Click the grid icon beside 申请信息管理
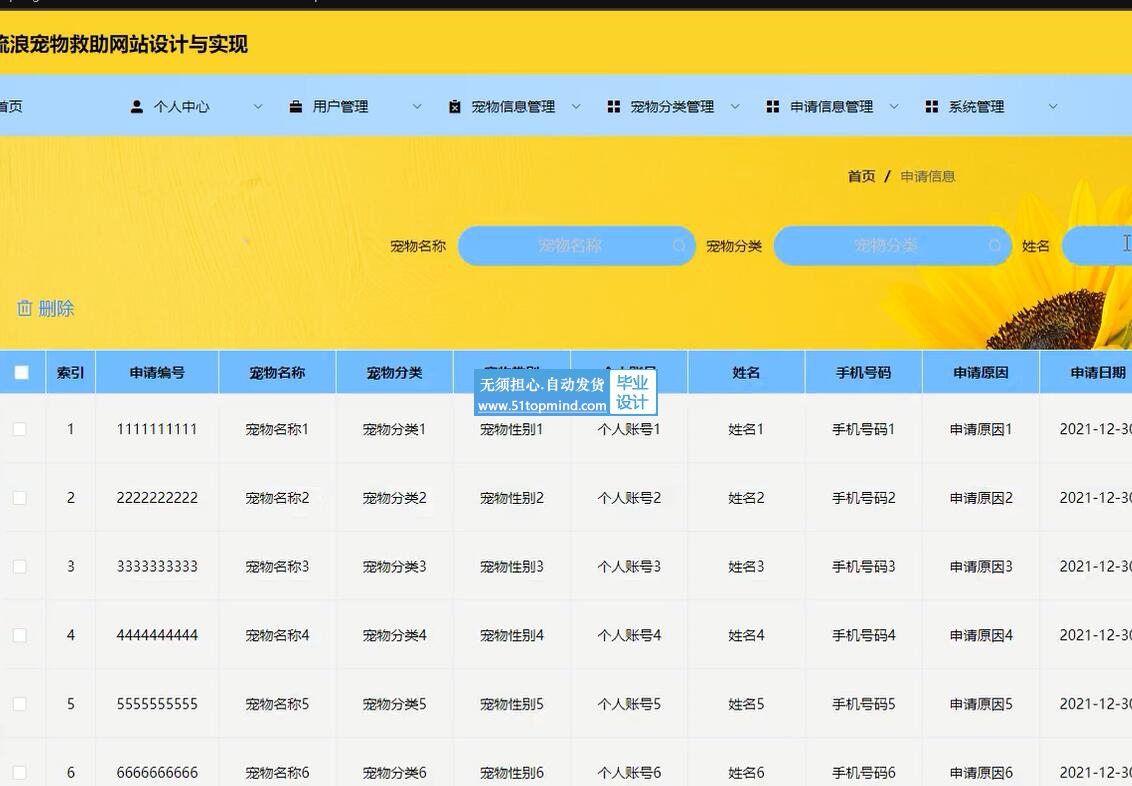1132x786 pixels. tap(772, 107)
